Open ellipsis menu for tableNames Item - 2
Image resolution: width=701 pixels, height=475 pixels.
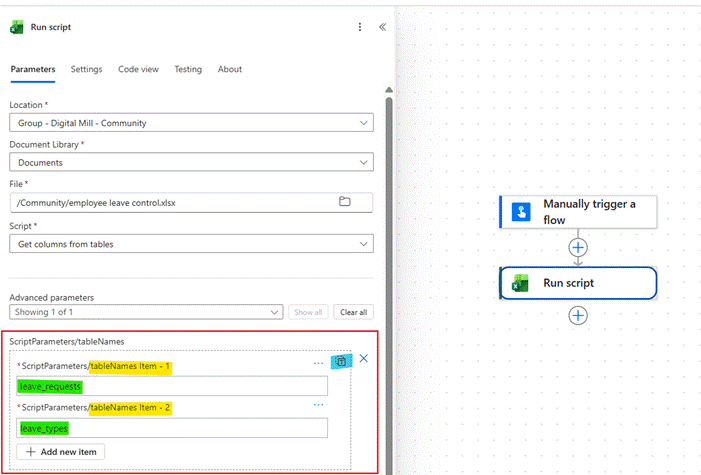coord(318,405)
